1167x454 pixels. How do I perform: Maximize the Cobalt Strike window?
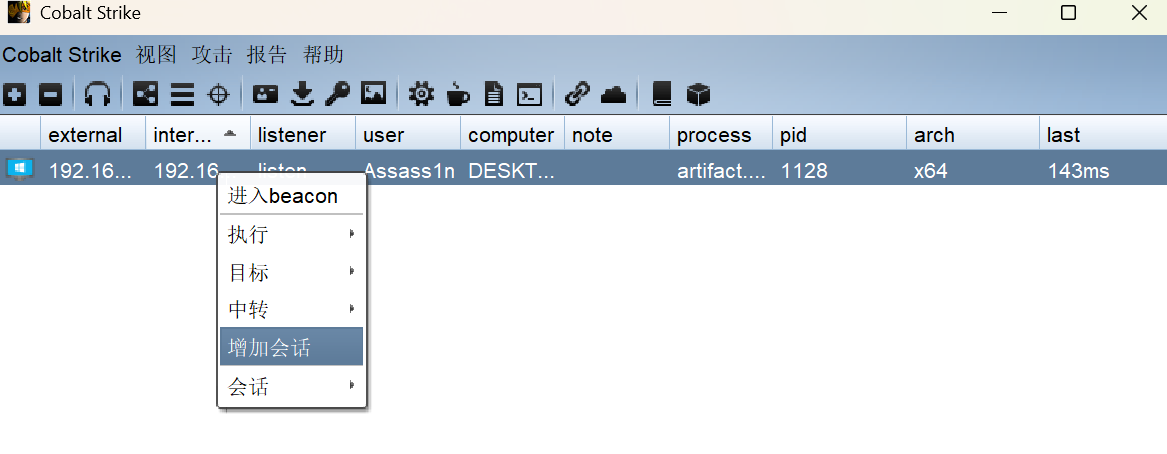point(1068,13)
